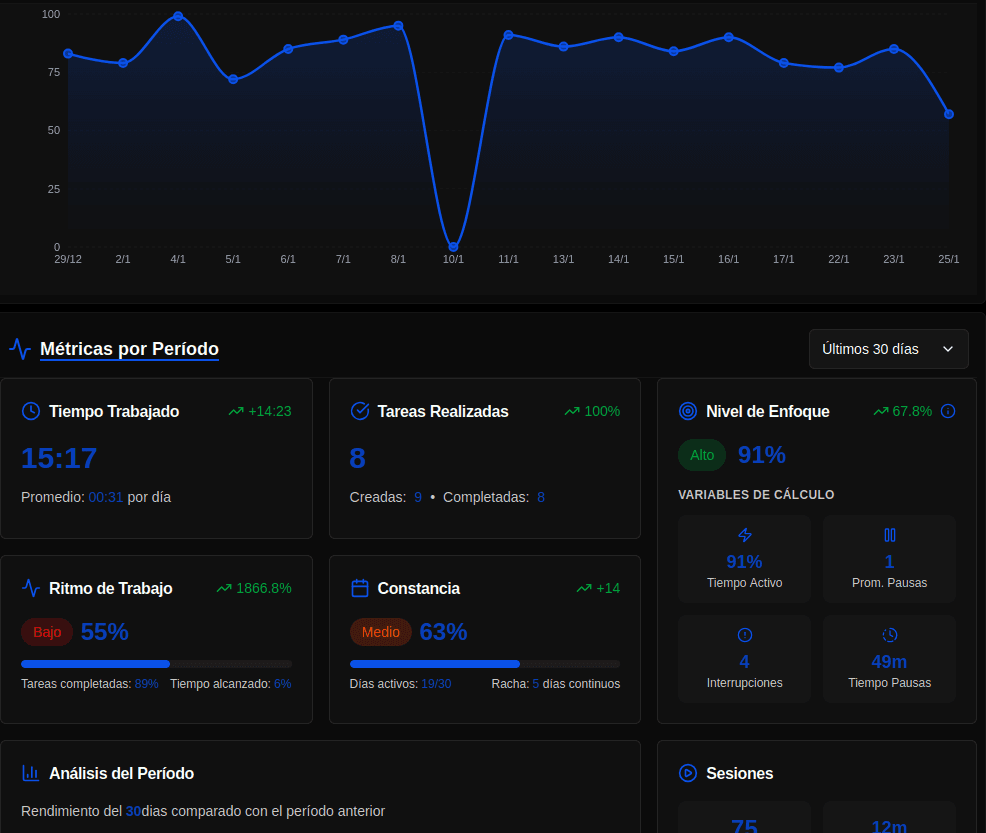Click the pause icon above Prom. Pausas
Viewport: 986px width, 833px height.
pyautogui.click(x=889, y=535)
